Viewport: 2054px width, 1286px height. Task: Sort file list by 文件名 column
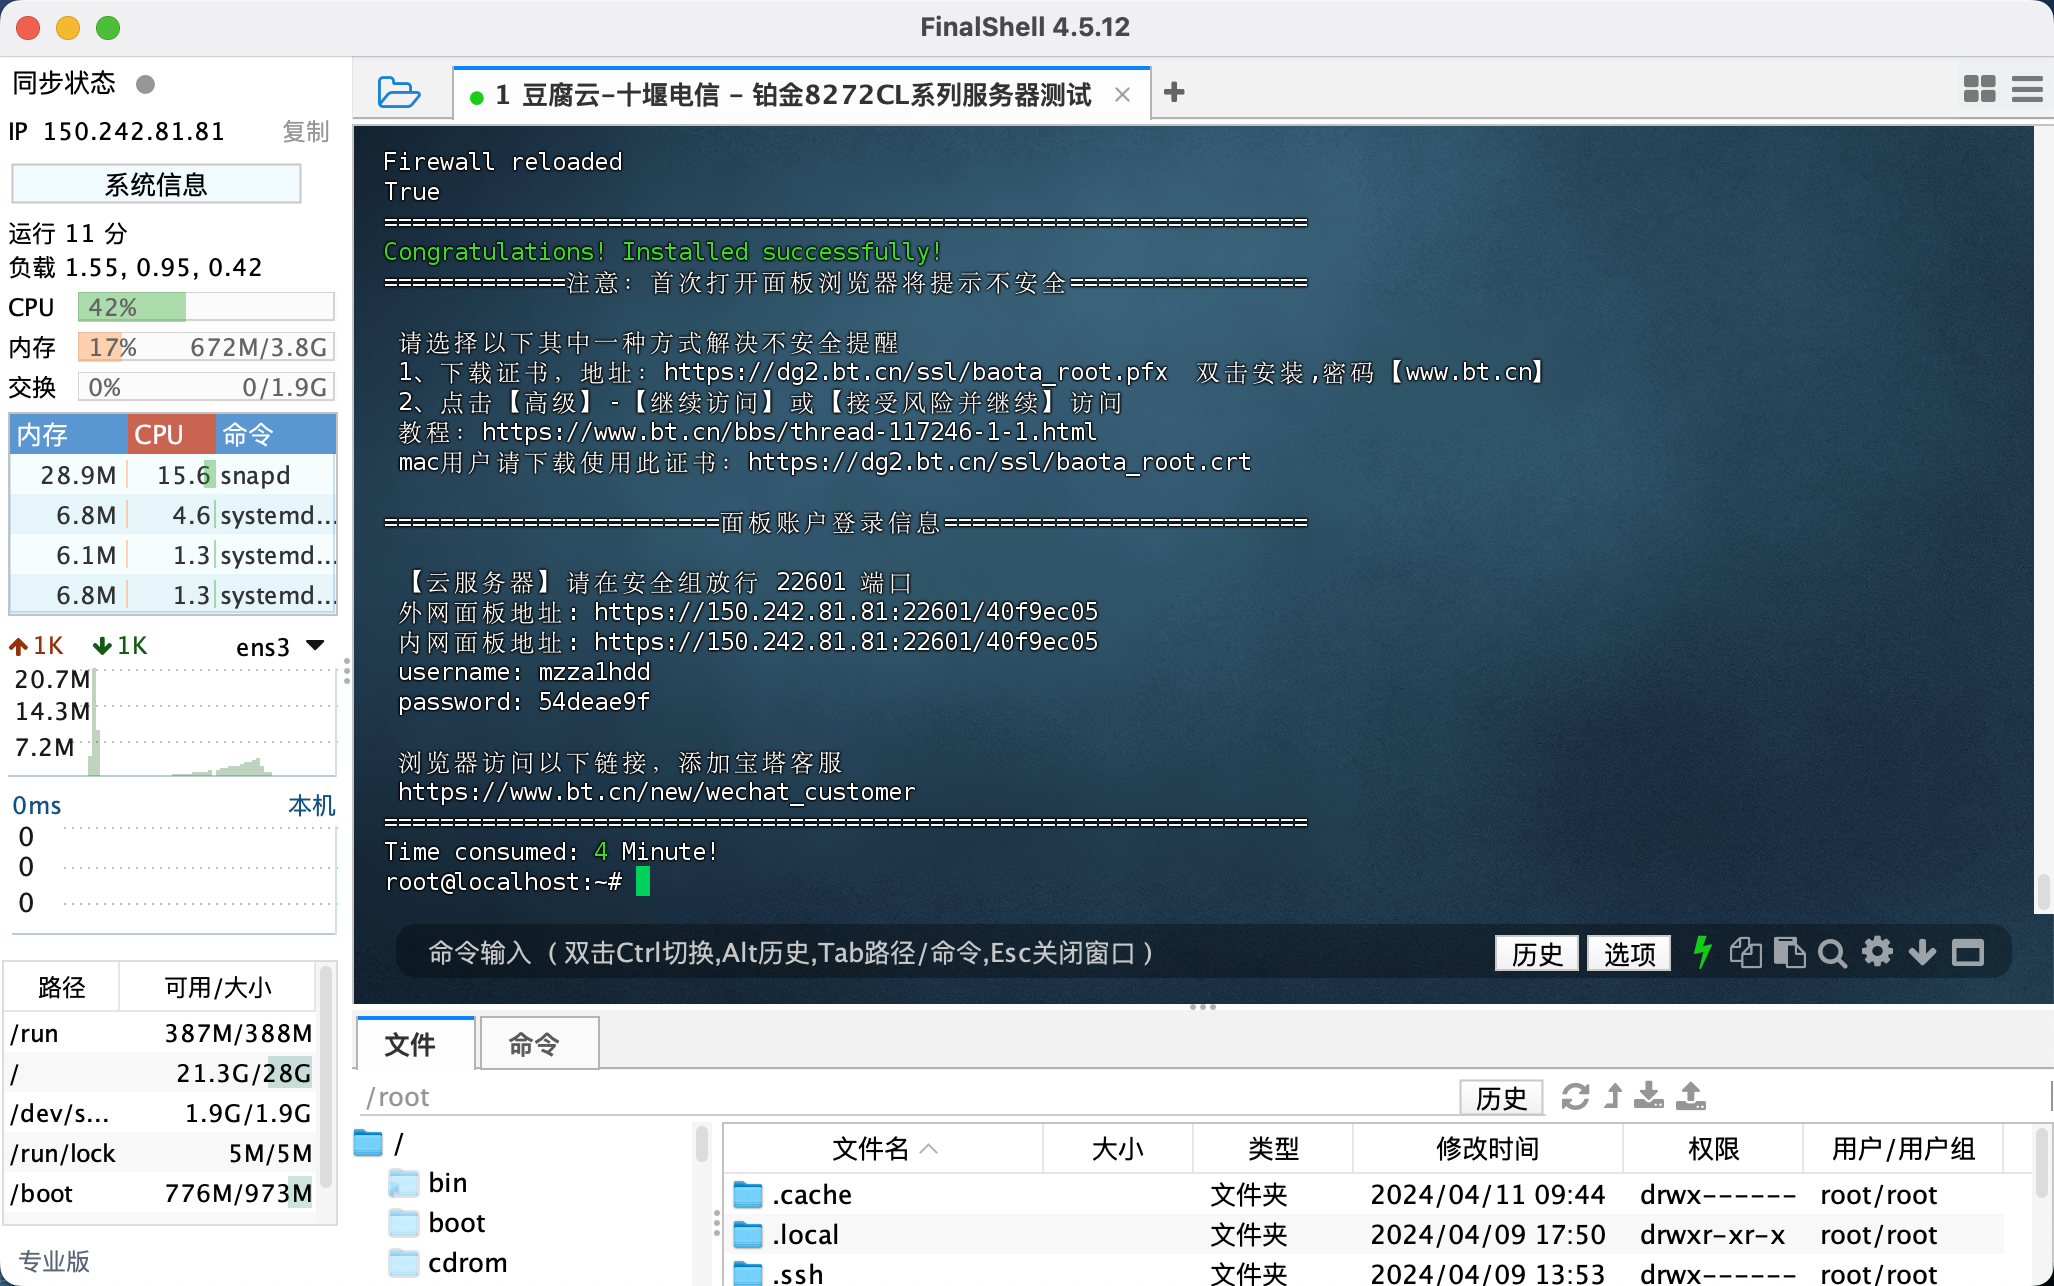coord(884,1149)
